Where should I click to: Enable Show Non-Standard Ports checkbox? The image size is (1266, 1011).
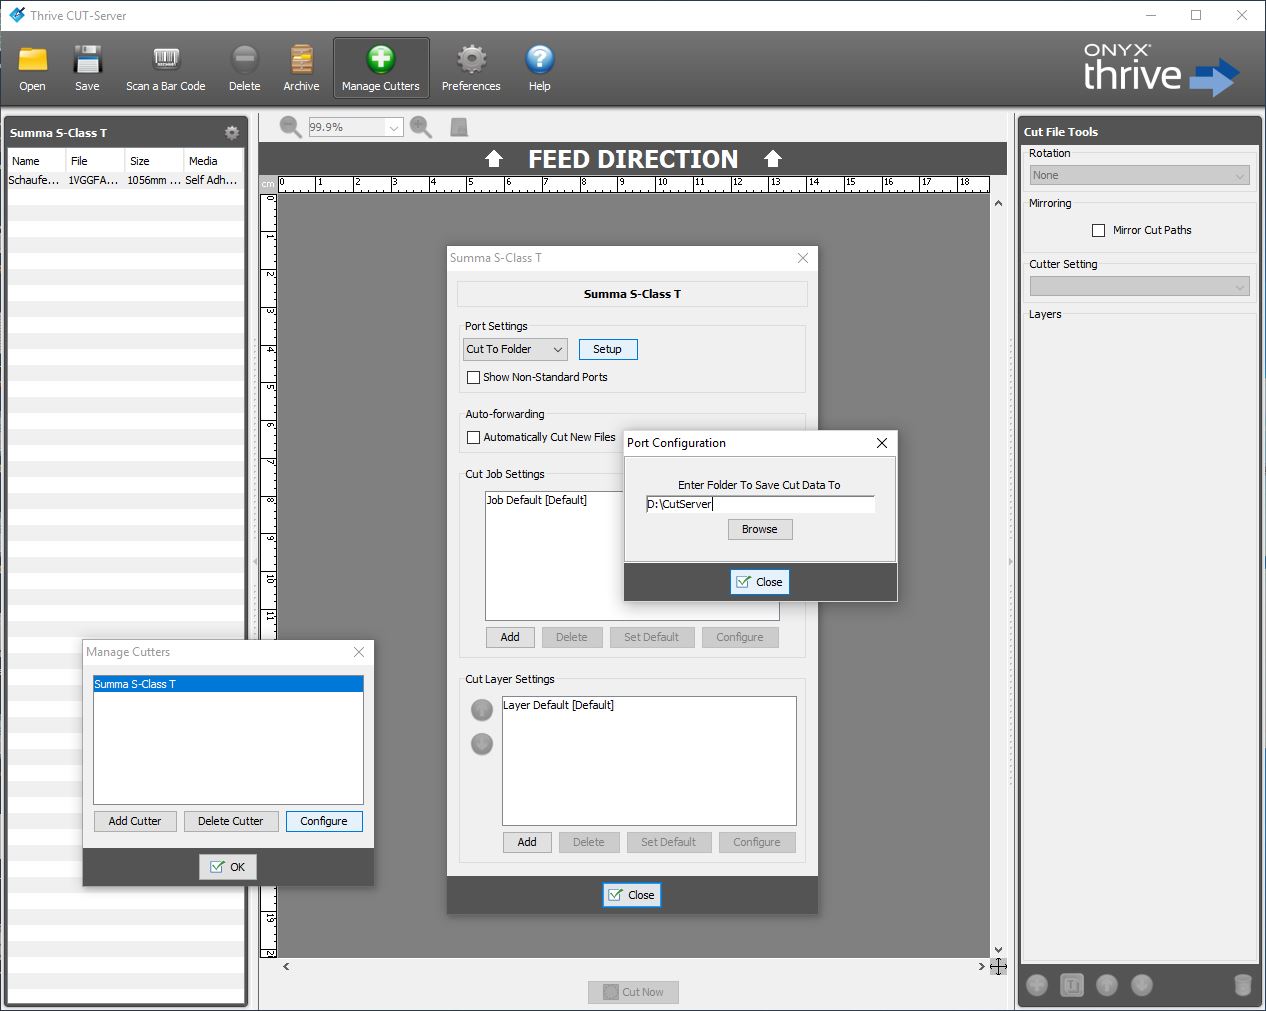[474, 377]
